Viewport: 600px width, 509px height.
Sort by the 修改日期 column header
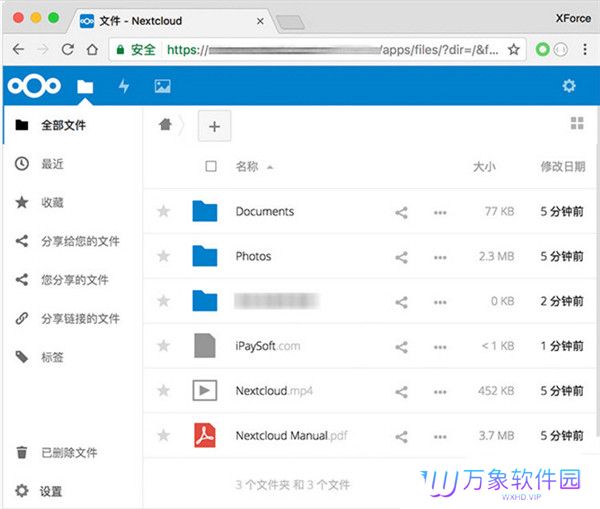(563, 166)
